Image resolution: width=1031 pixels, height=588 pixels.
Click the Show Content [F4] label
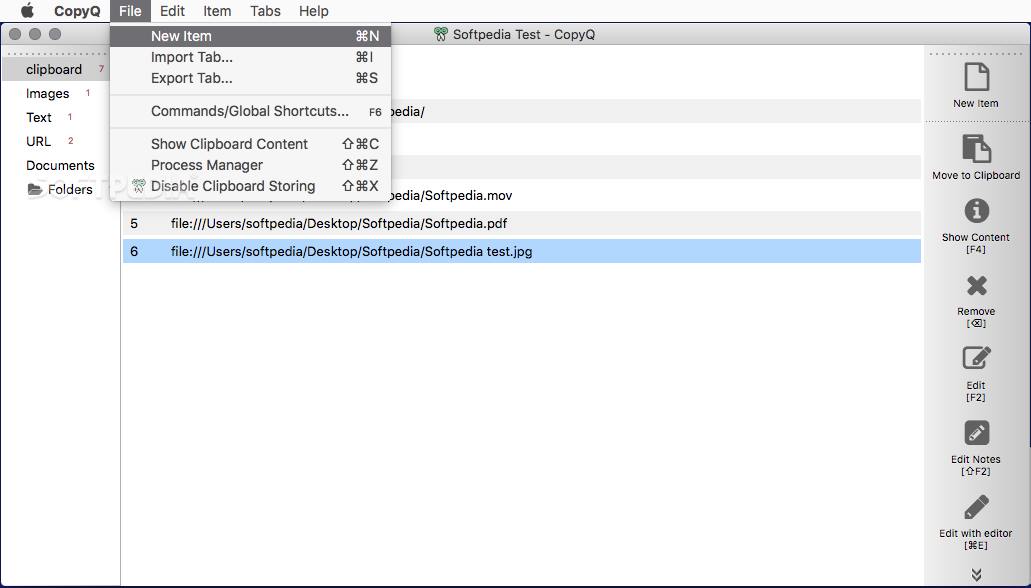point(976,243)
